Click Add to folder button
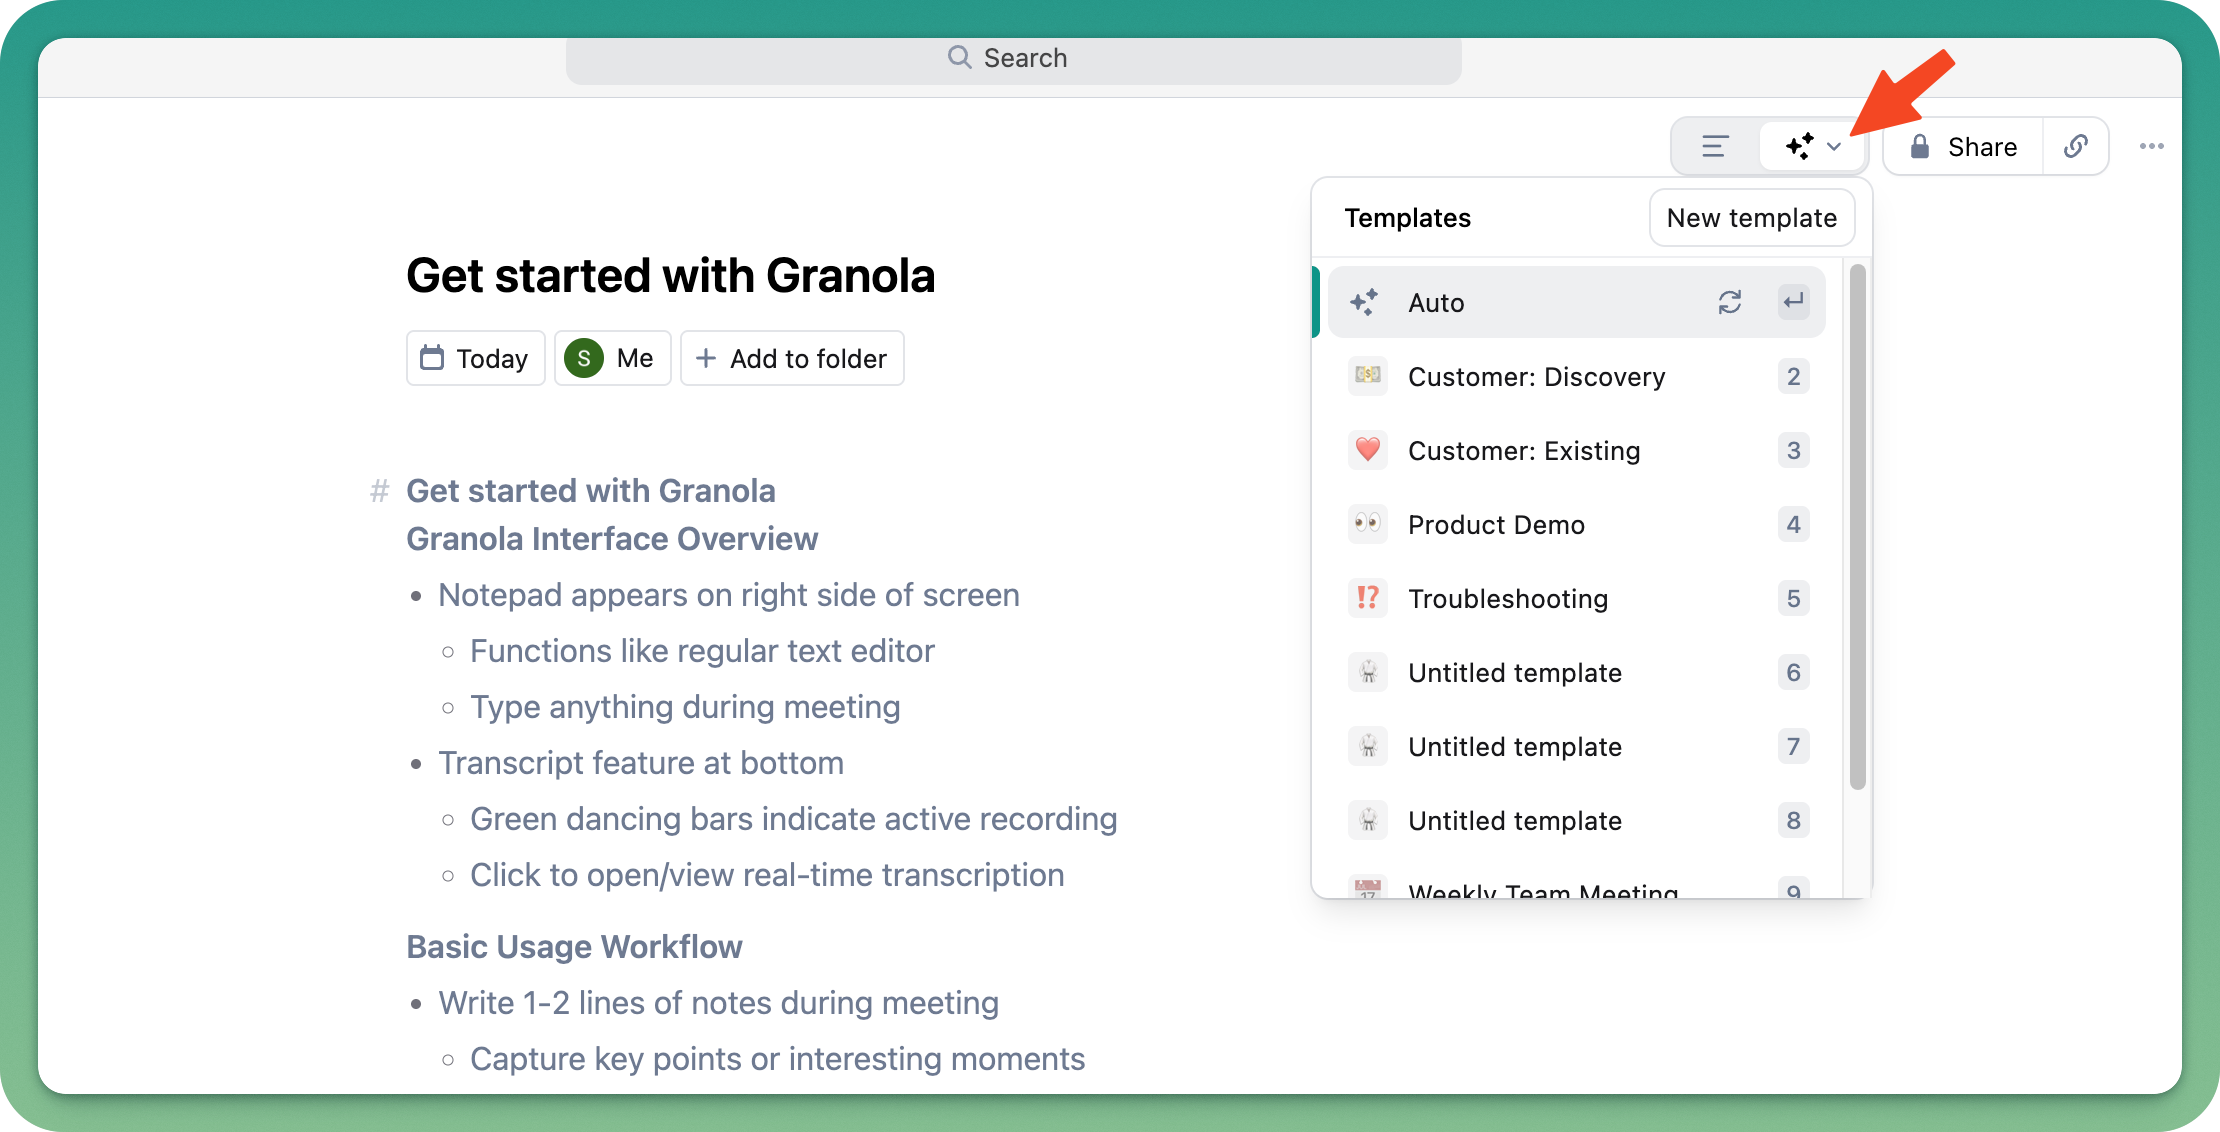This screenshot has width=2220, height=1132. point(792,358)
